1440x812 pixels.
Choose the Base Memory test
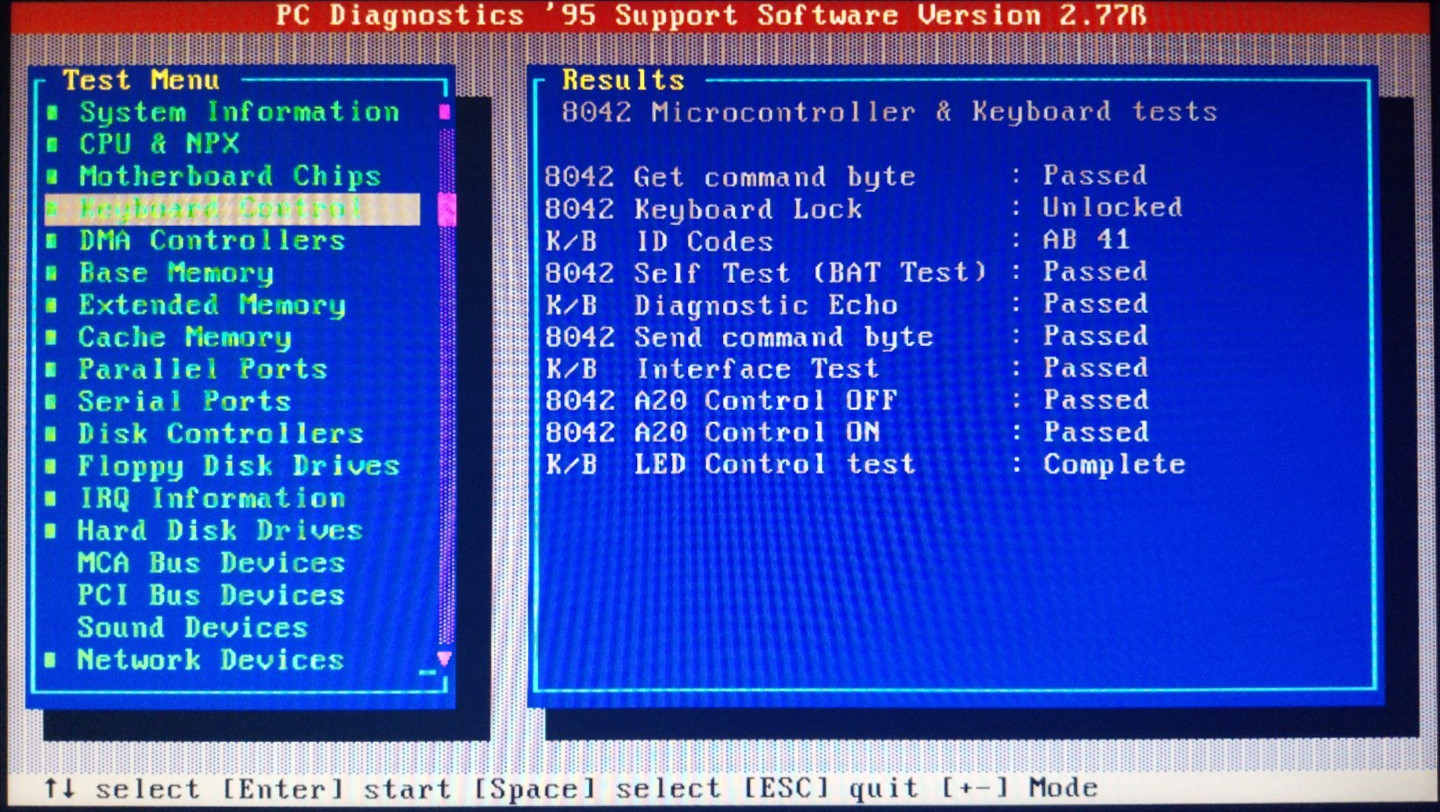176,273
